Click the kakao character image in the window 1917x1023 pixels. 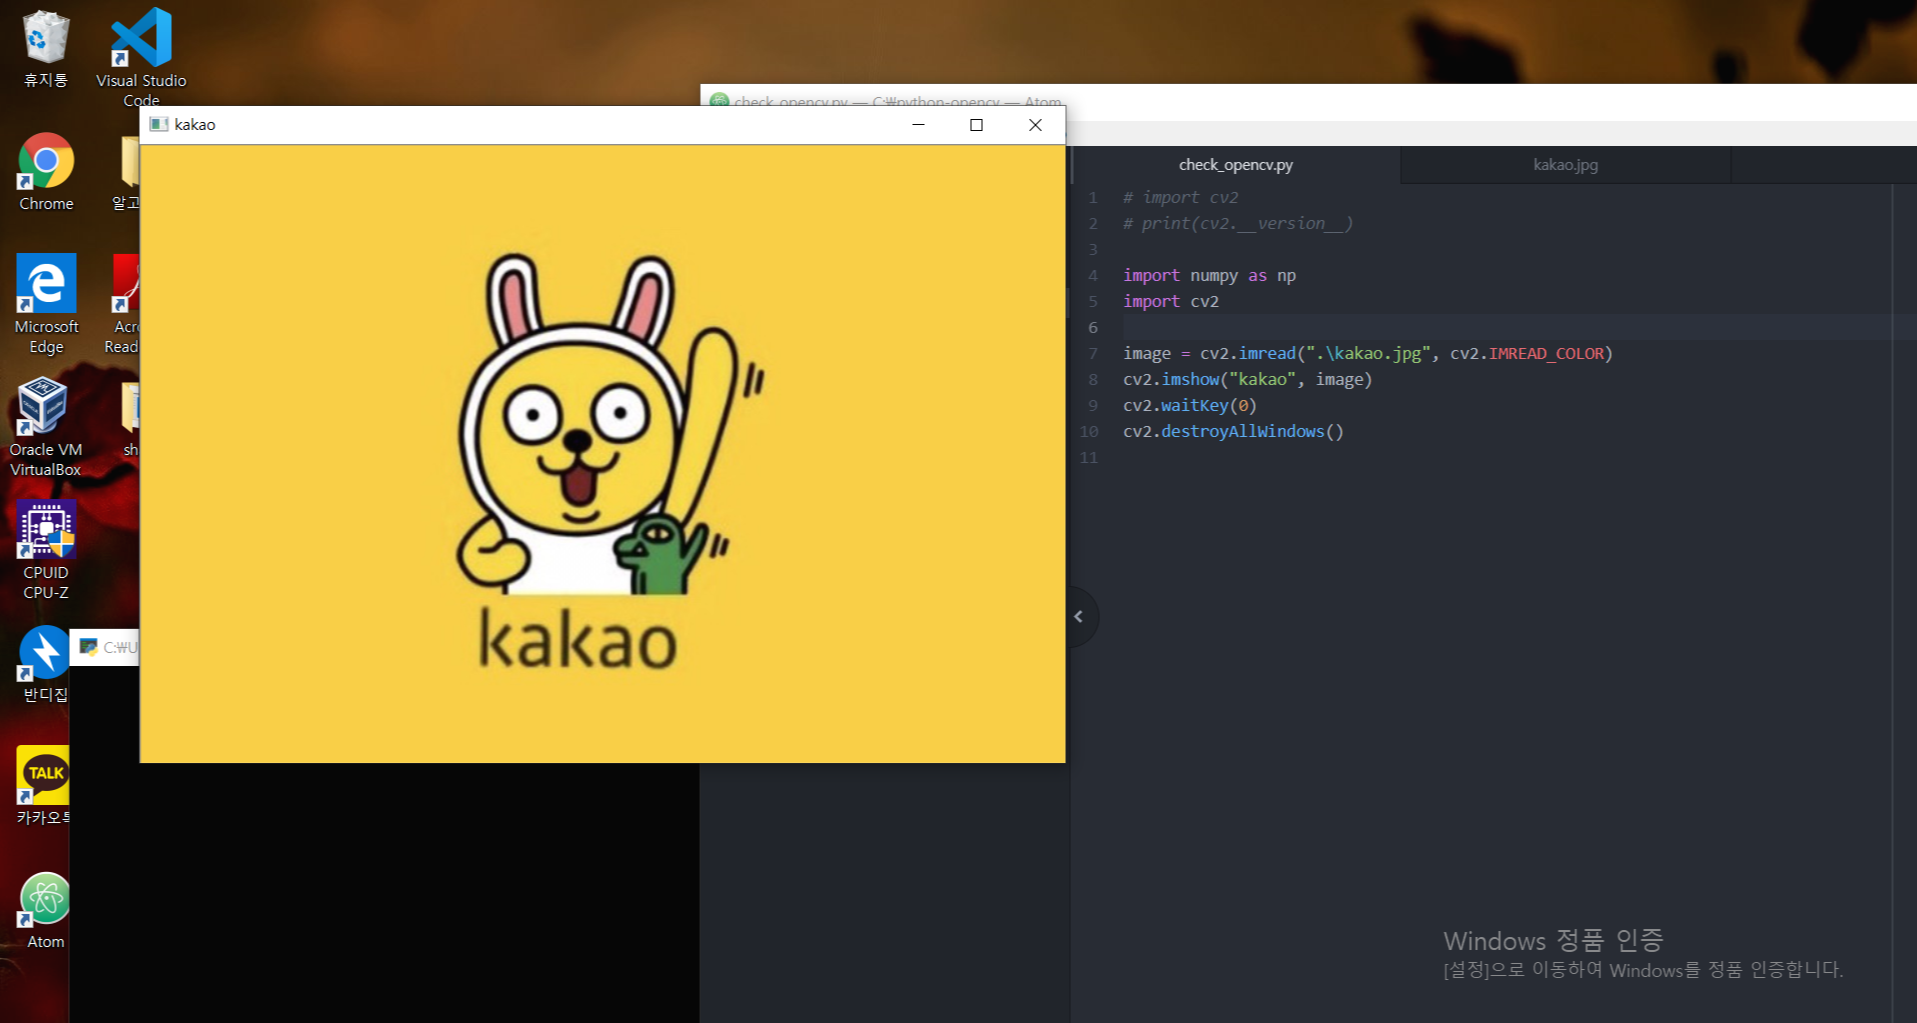click(602, 453)
